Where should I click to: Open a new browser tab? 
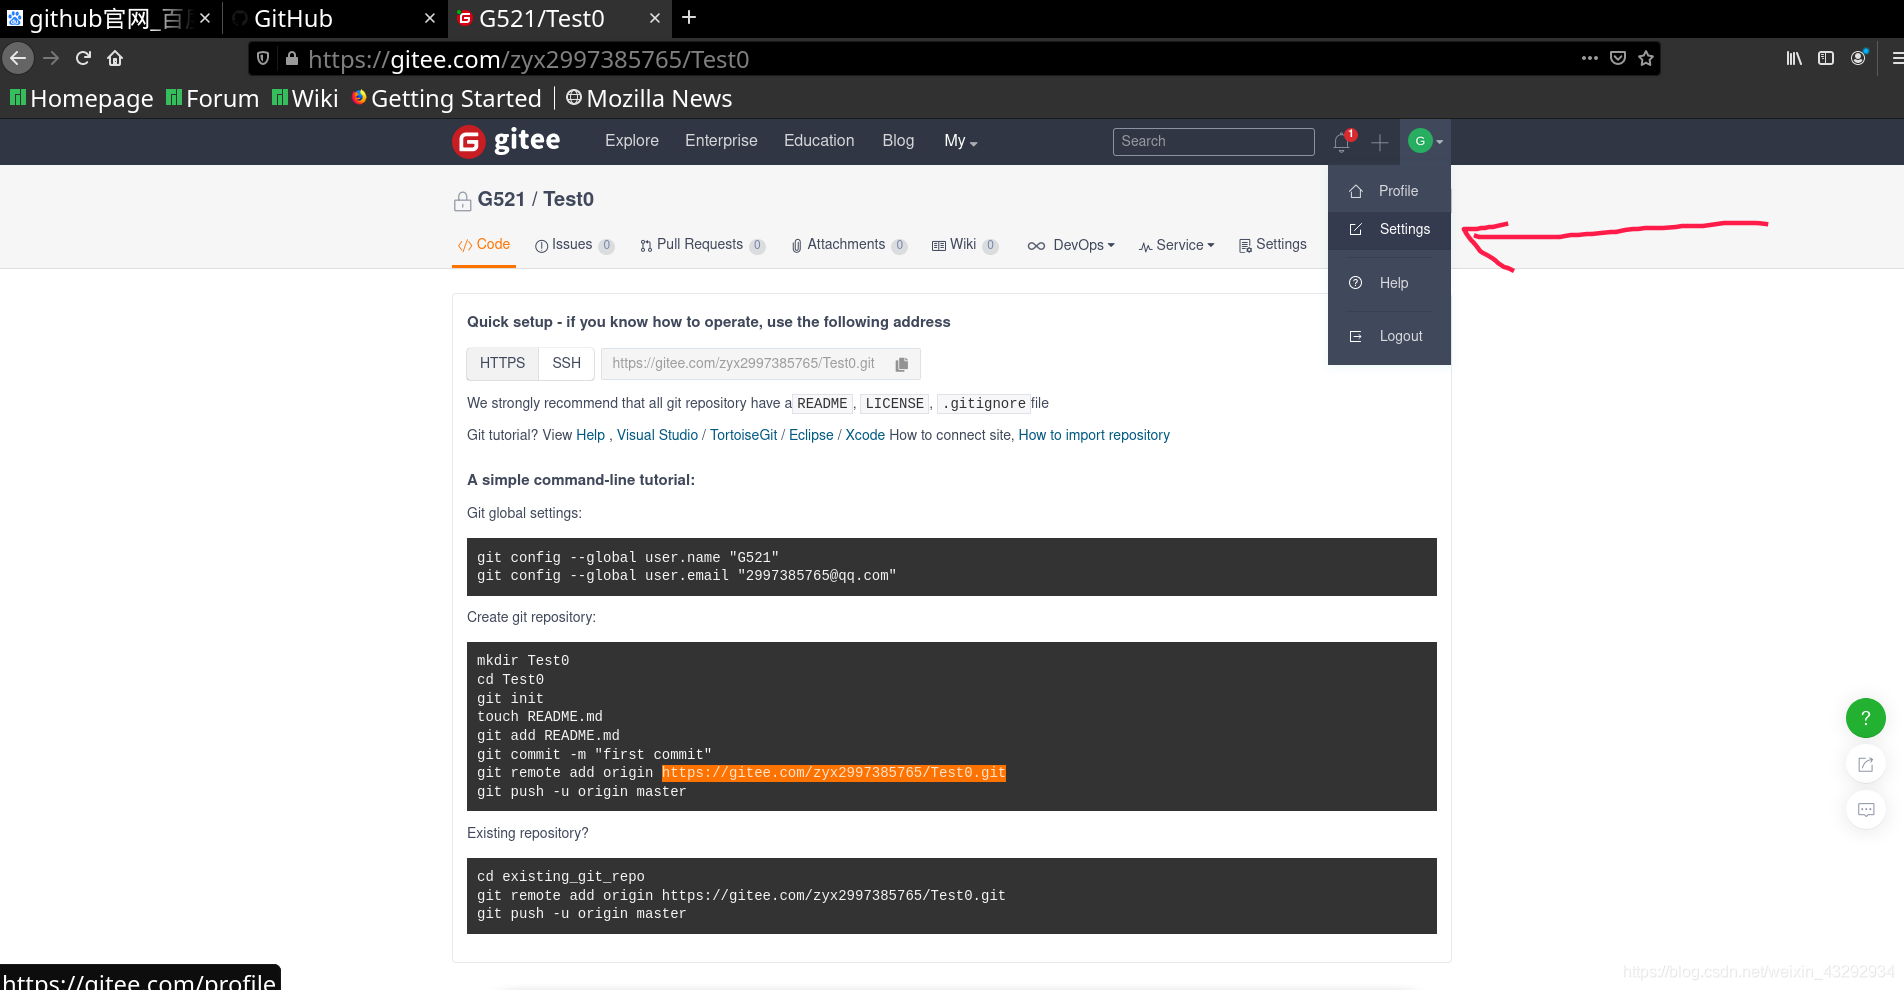click(x=689, y=17)
